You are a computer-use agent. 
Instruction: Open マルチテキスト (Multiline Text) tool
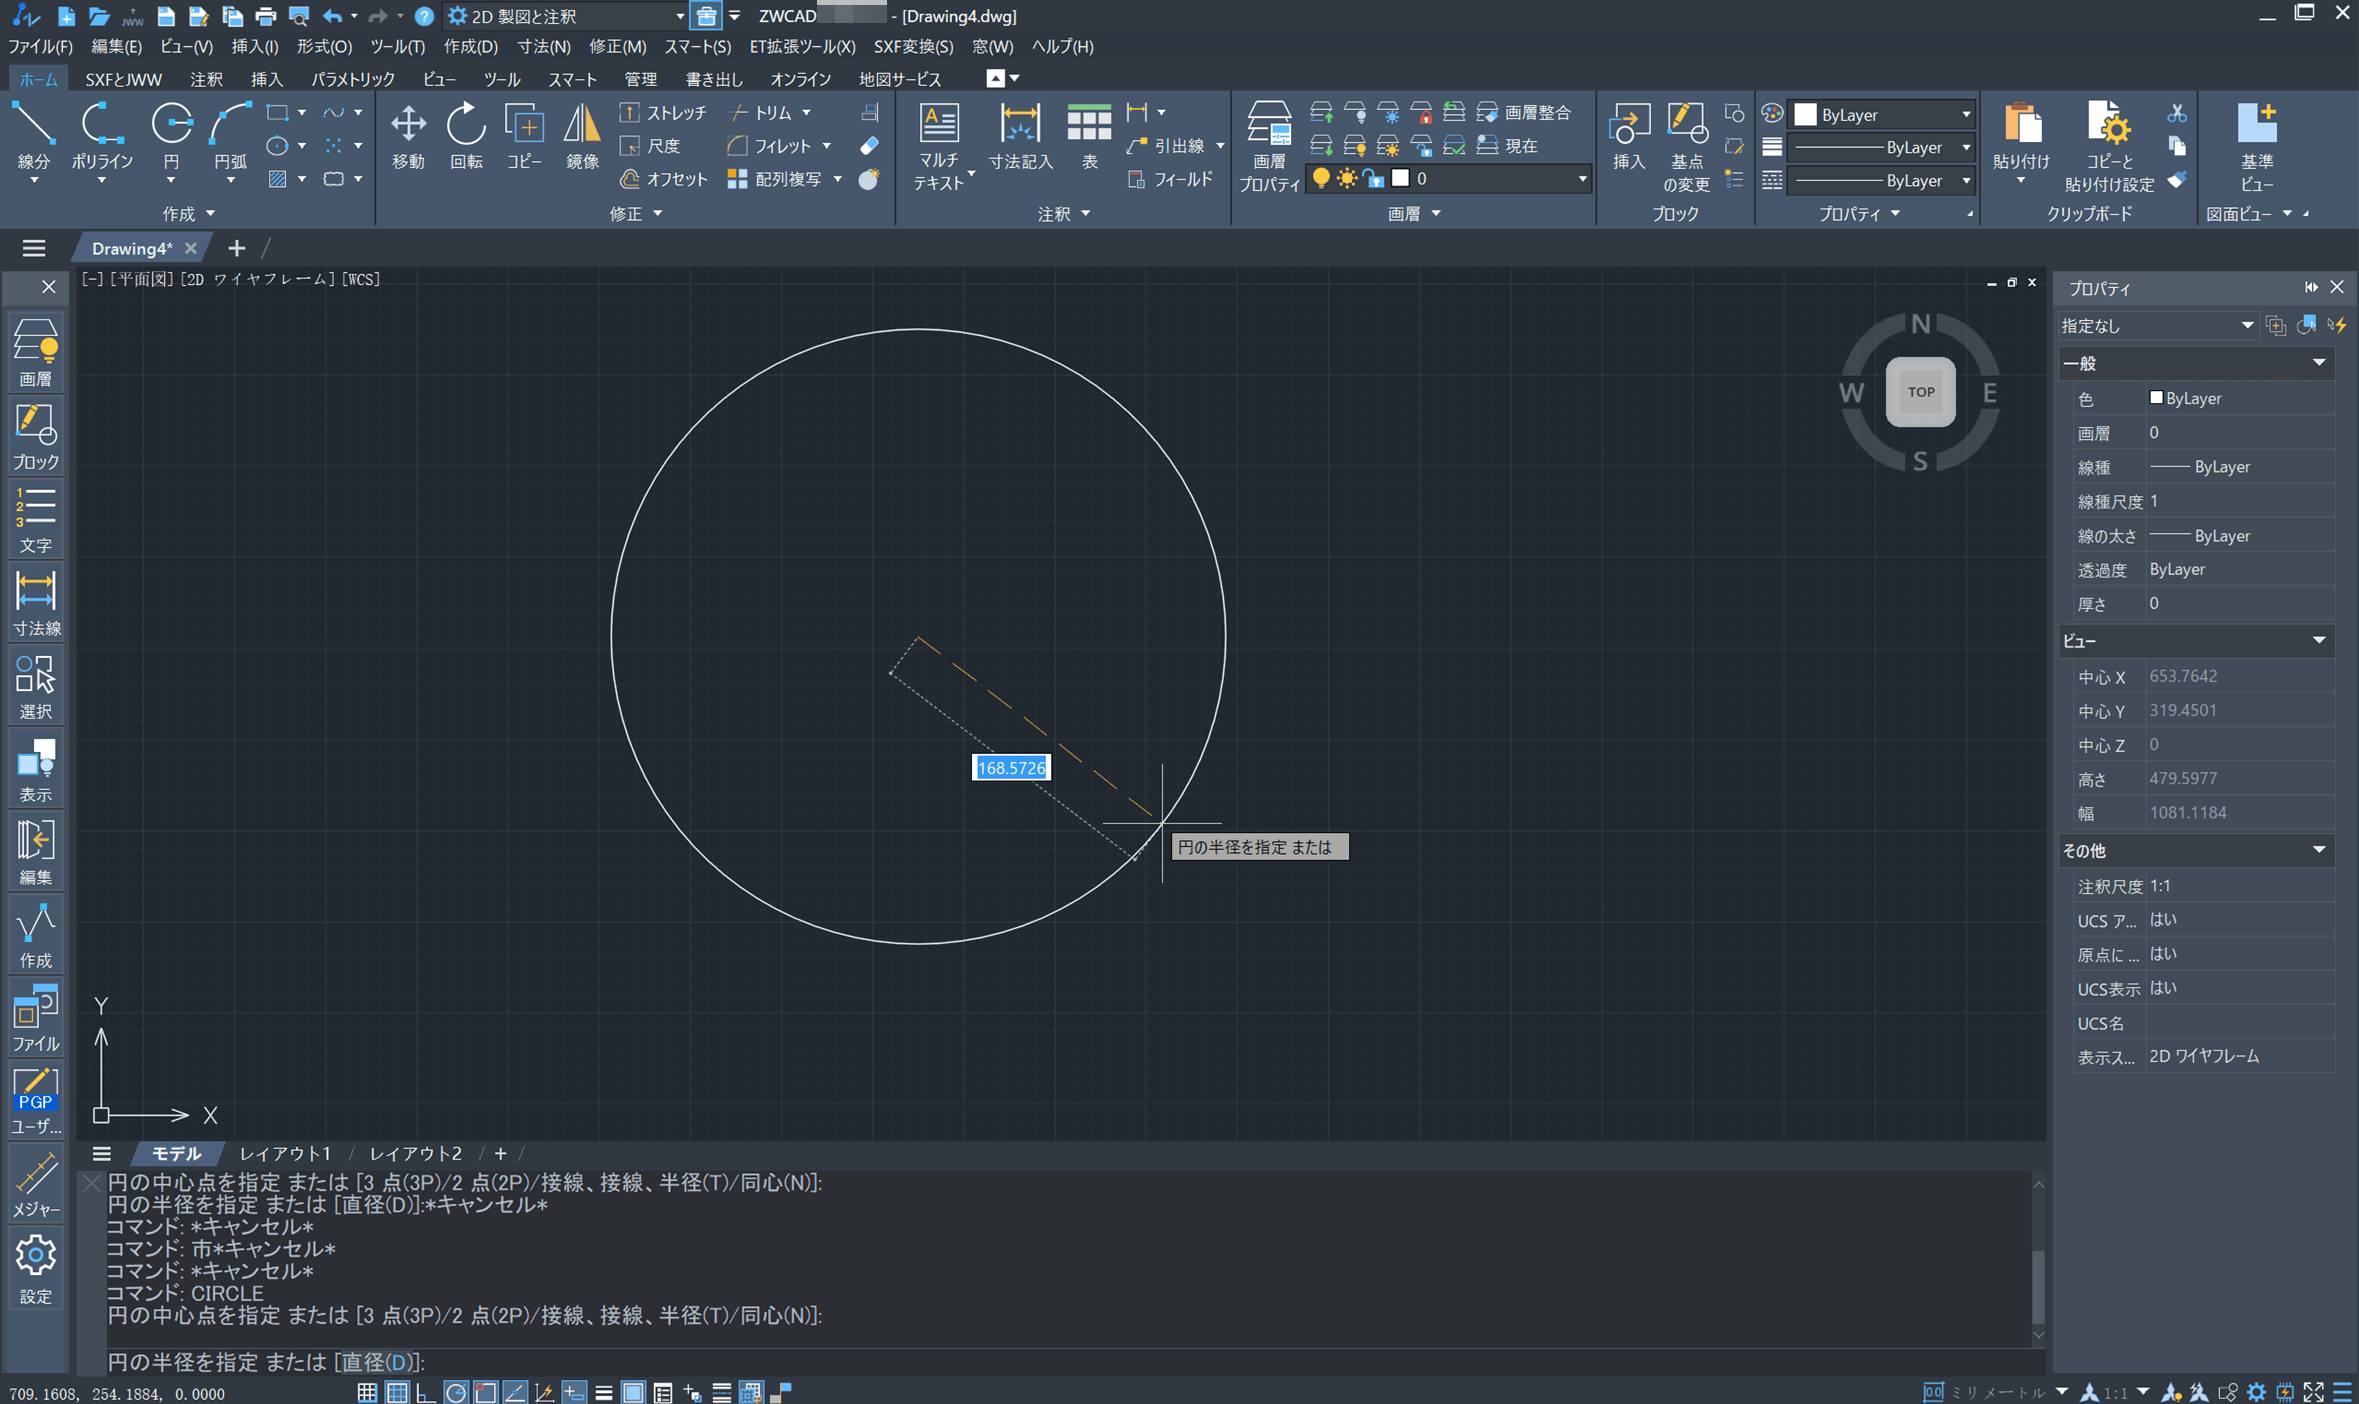tap(939, 146)
